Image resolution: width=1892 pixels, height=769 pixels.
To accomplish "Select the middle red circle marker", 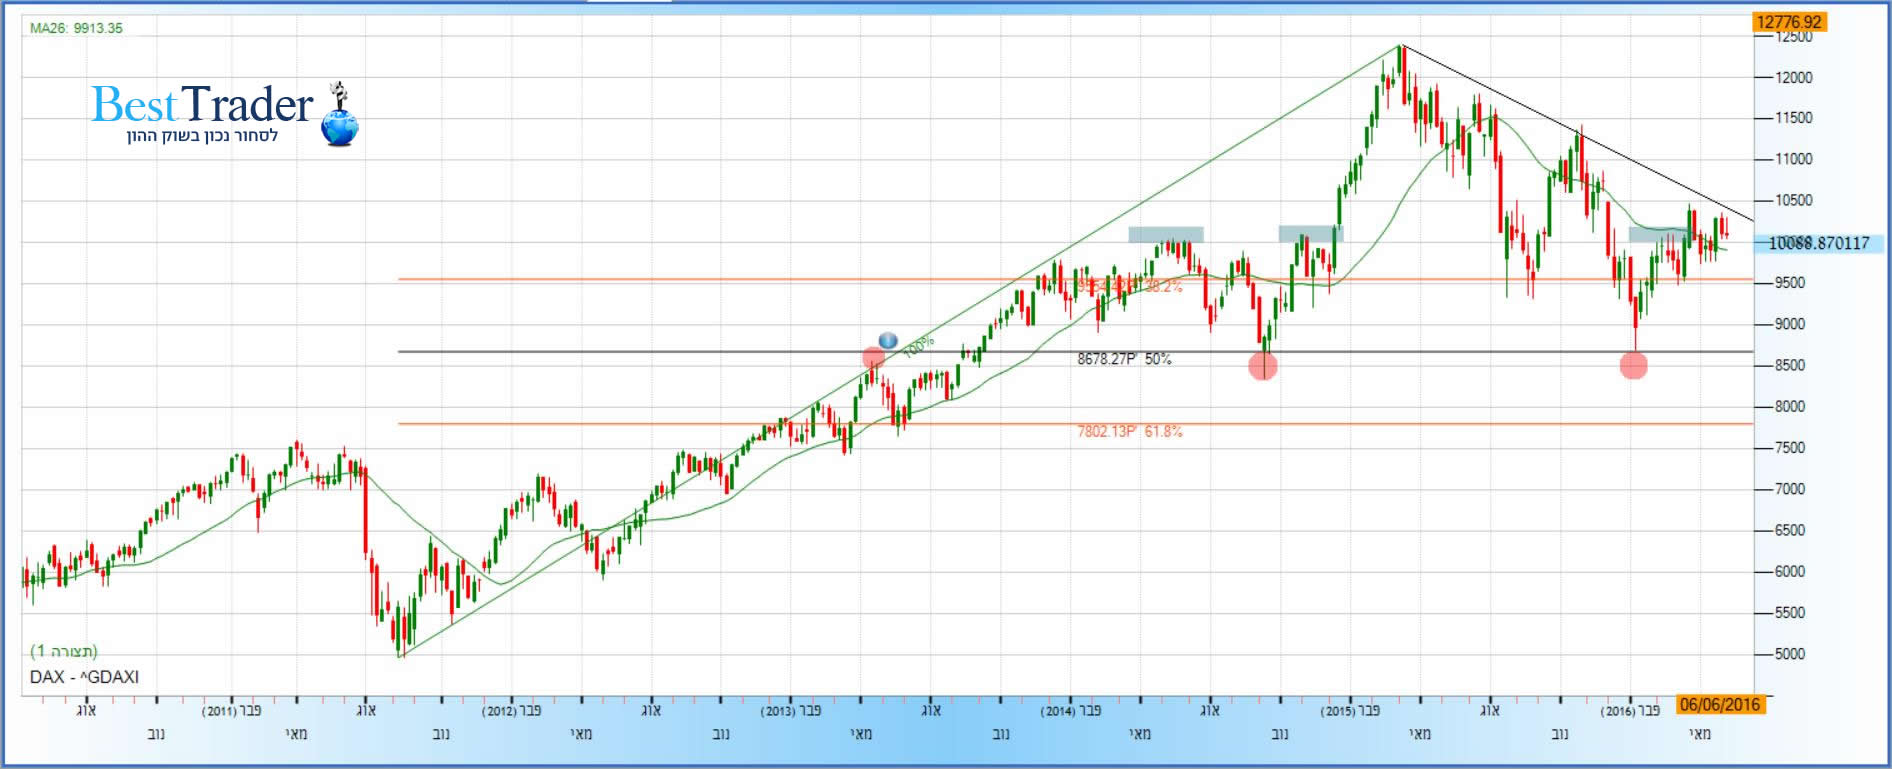I will pos(1263,366).
